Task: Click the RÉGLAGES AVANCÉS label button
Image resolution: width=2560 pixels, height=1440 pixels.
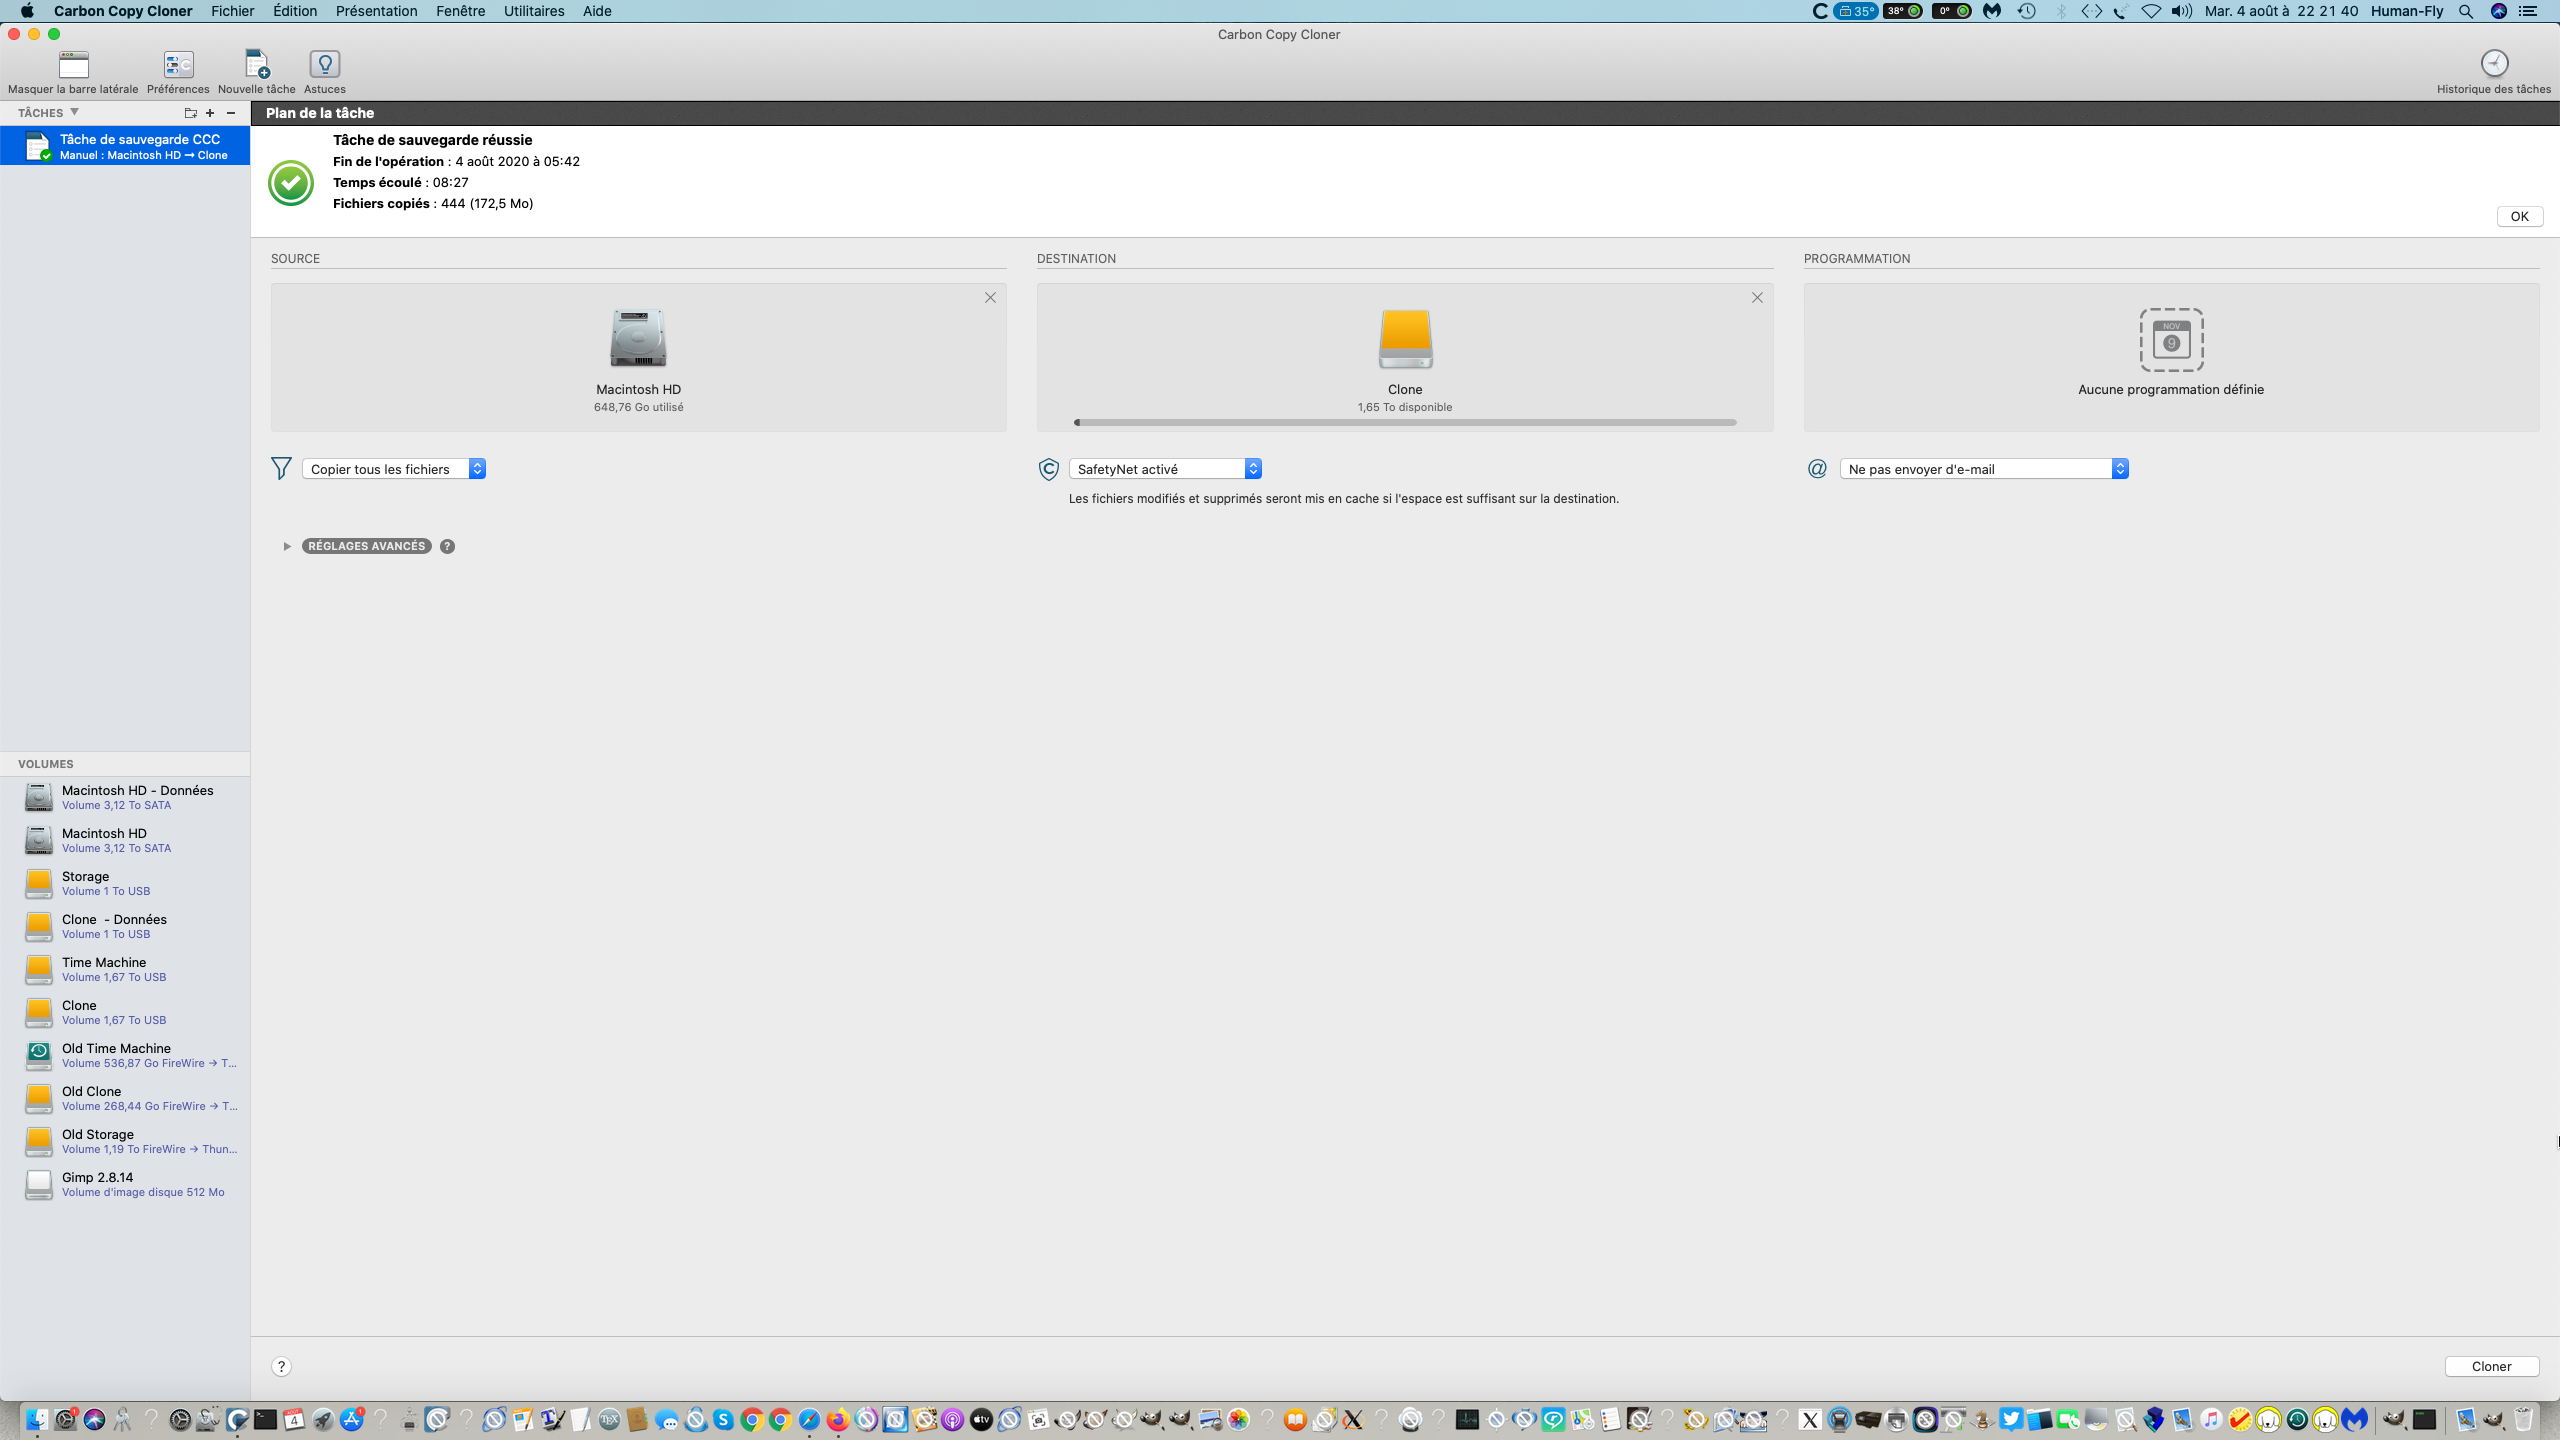Action: pyautogui.click(x=367, y=546)
